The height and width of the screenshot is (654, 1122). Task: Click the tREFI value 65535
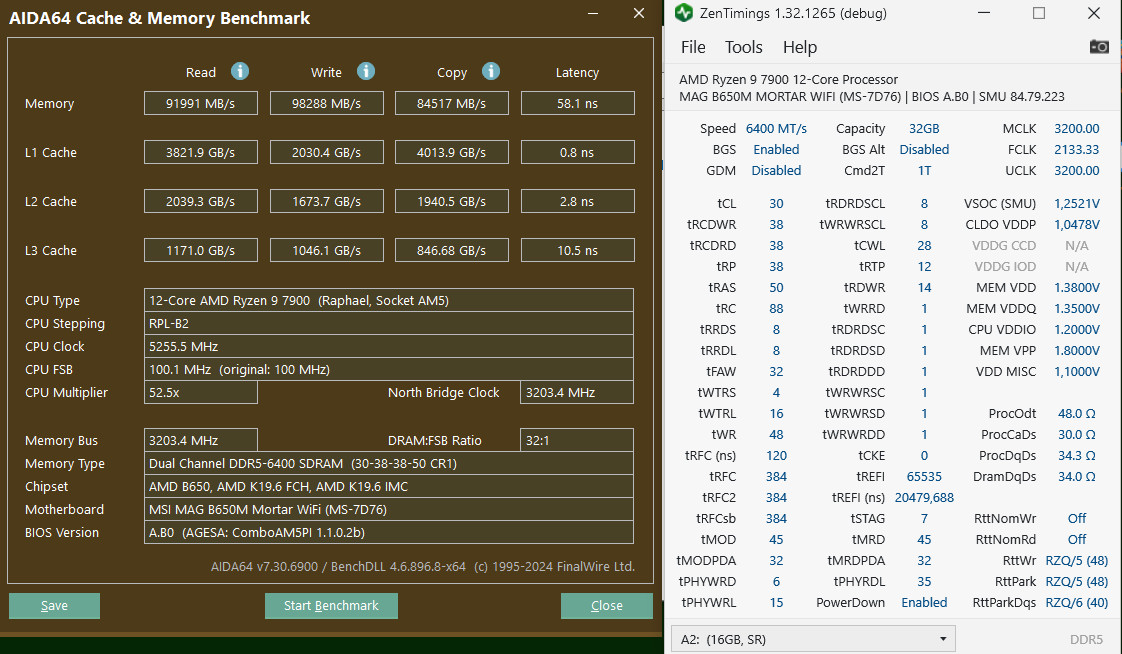pos(924,476)
